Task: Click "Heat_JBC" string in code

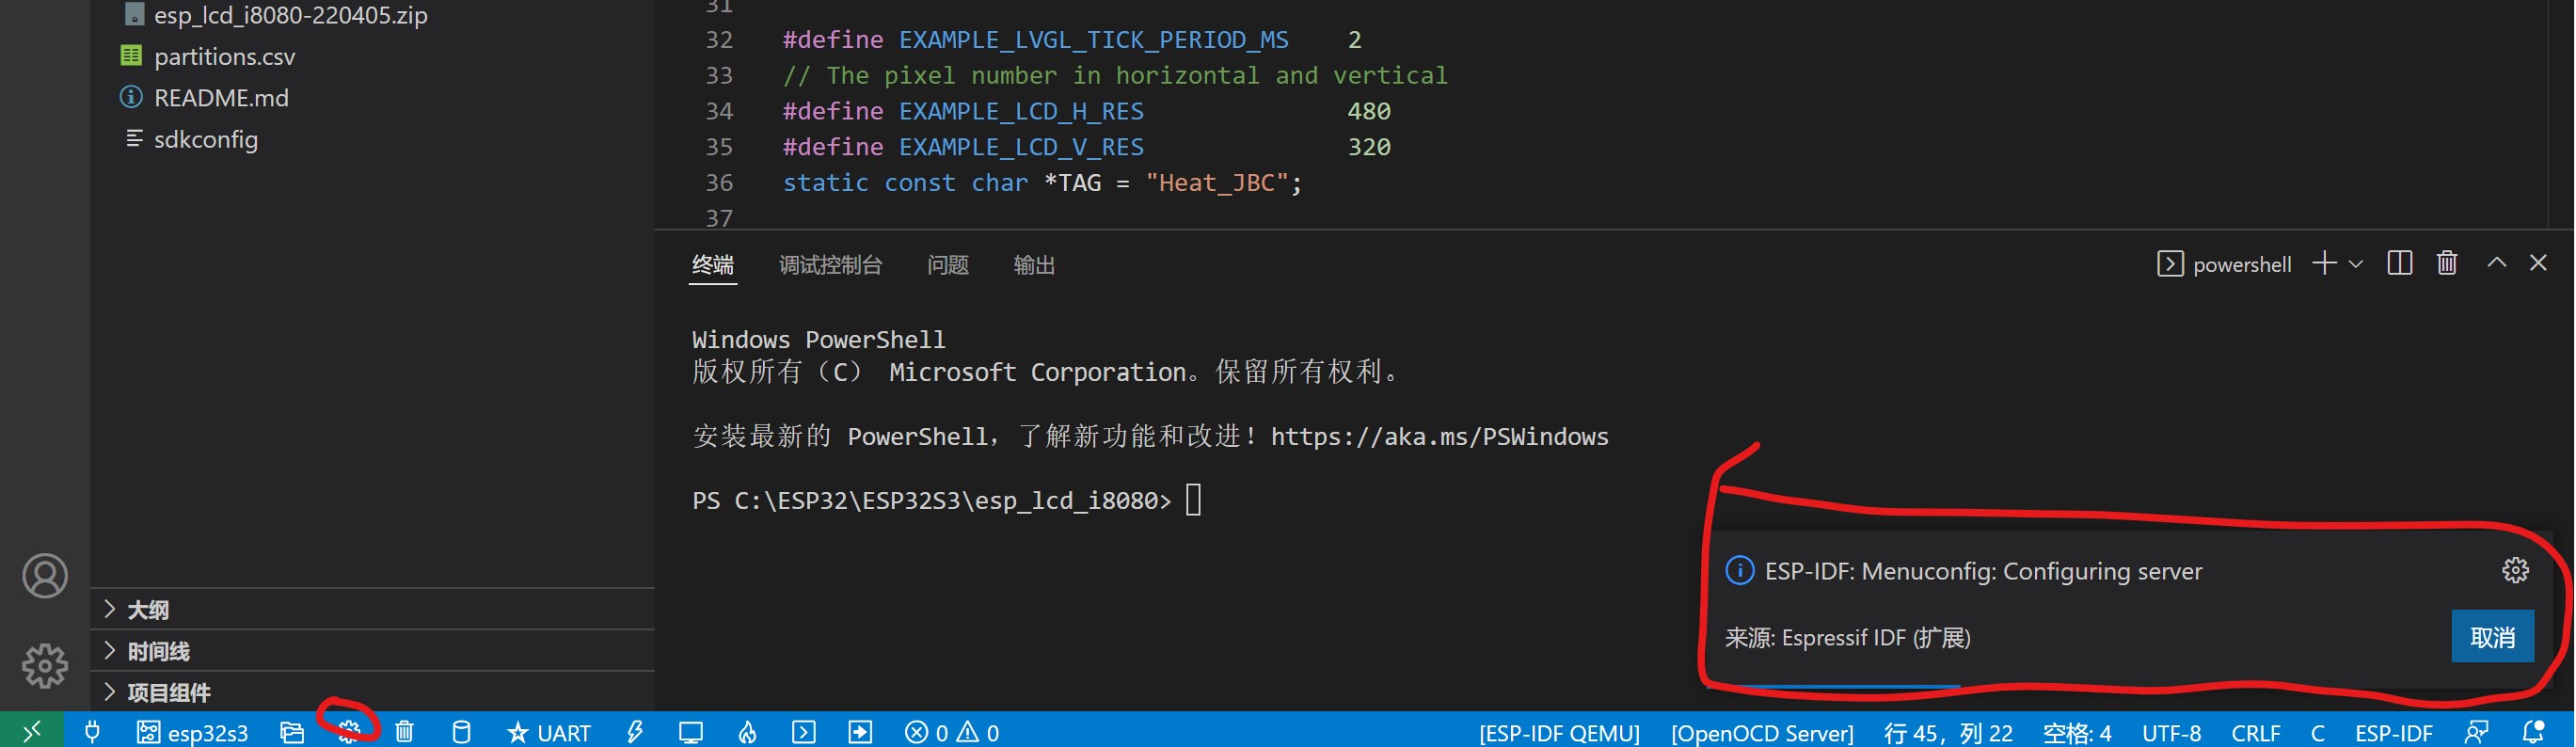Action: click(1216, 183)
